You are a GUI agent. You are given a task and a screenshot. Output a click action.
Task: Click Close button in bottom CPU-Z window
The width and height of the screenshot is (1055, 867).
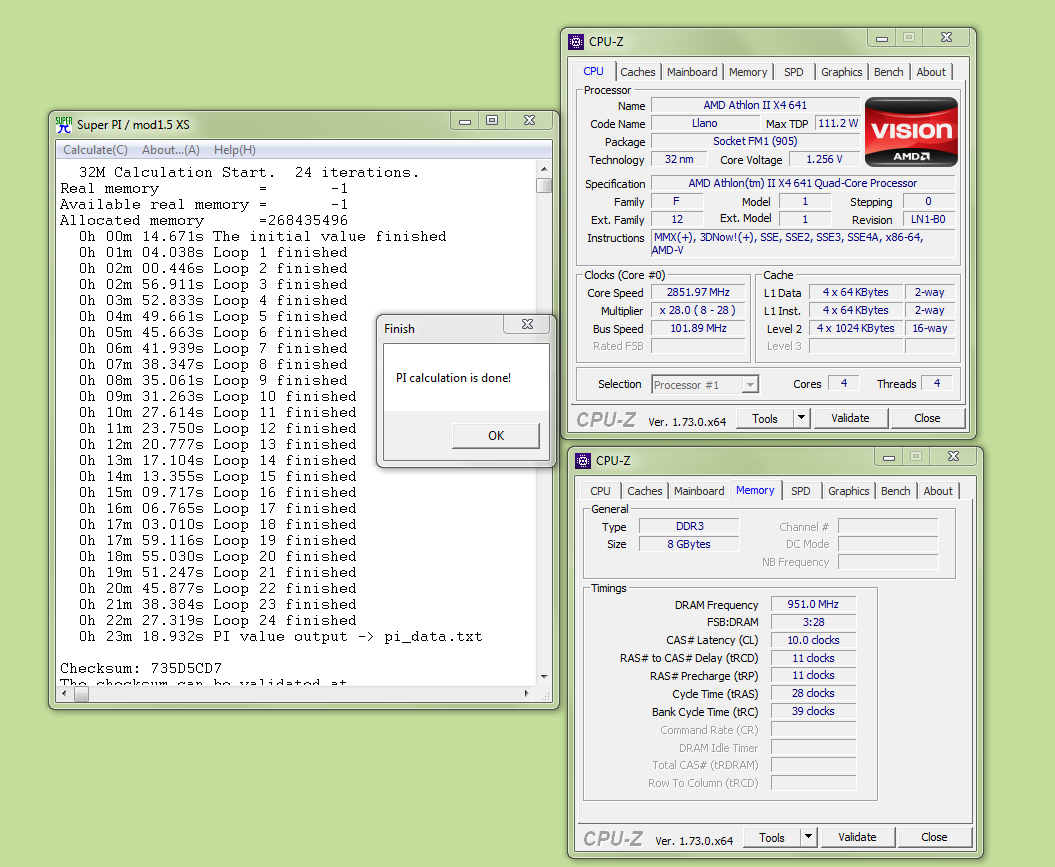tap(934, 837)
